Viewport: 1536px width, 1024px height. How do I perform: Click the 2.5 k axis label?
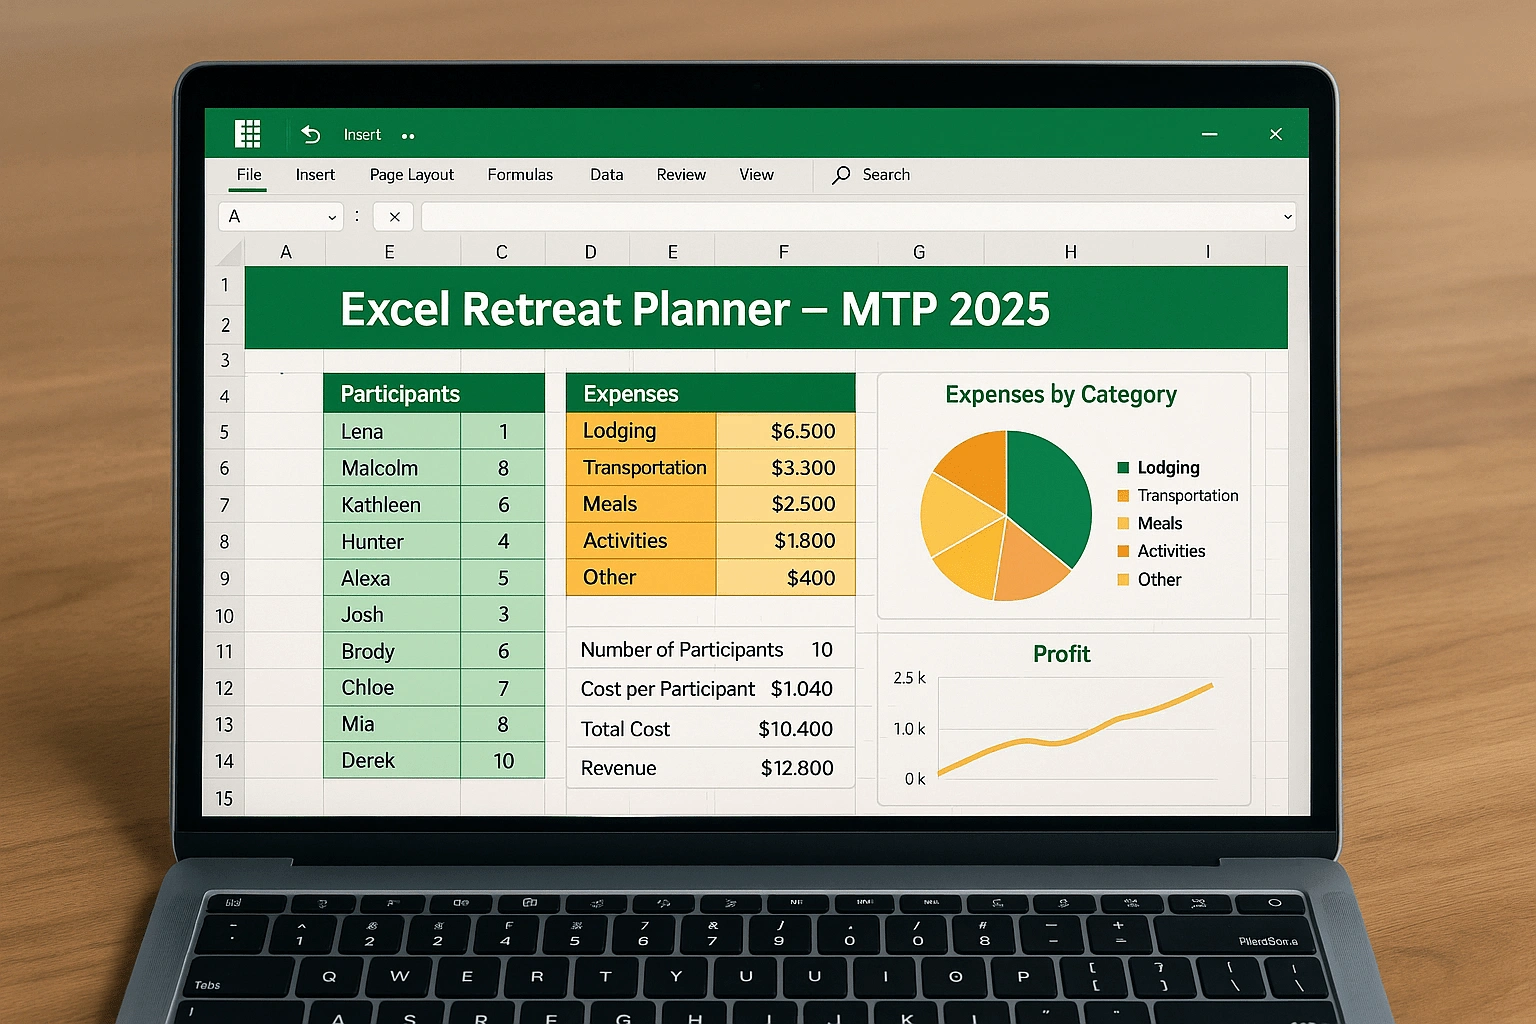909,678
